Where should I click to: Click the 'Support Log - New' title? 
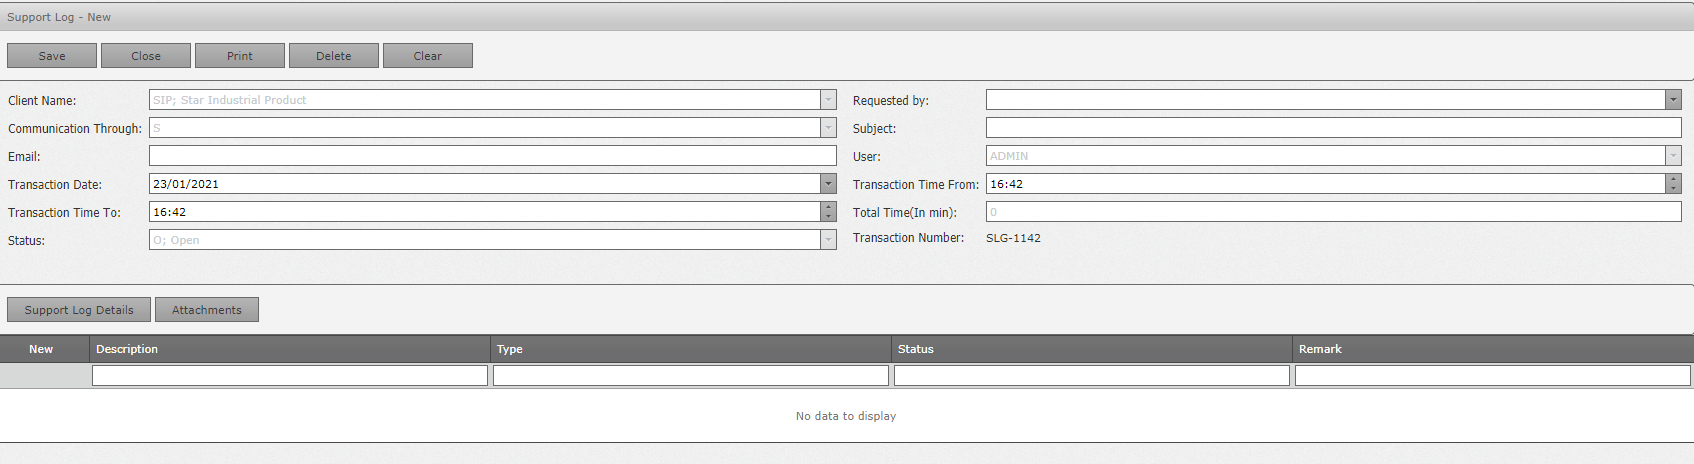tap(59, 17)
